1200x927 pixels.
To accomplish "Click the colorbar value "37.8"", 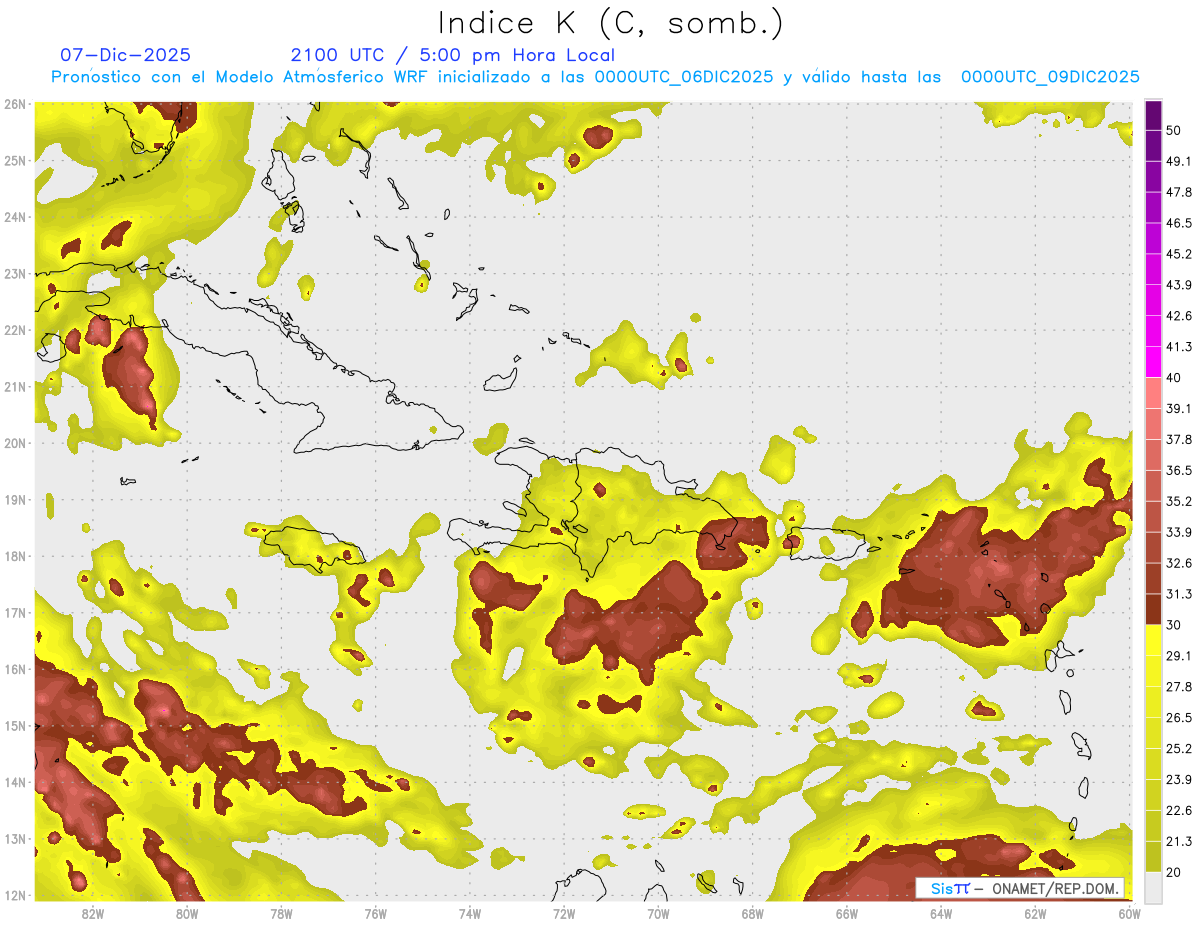I will tap(1179, 439).
